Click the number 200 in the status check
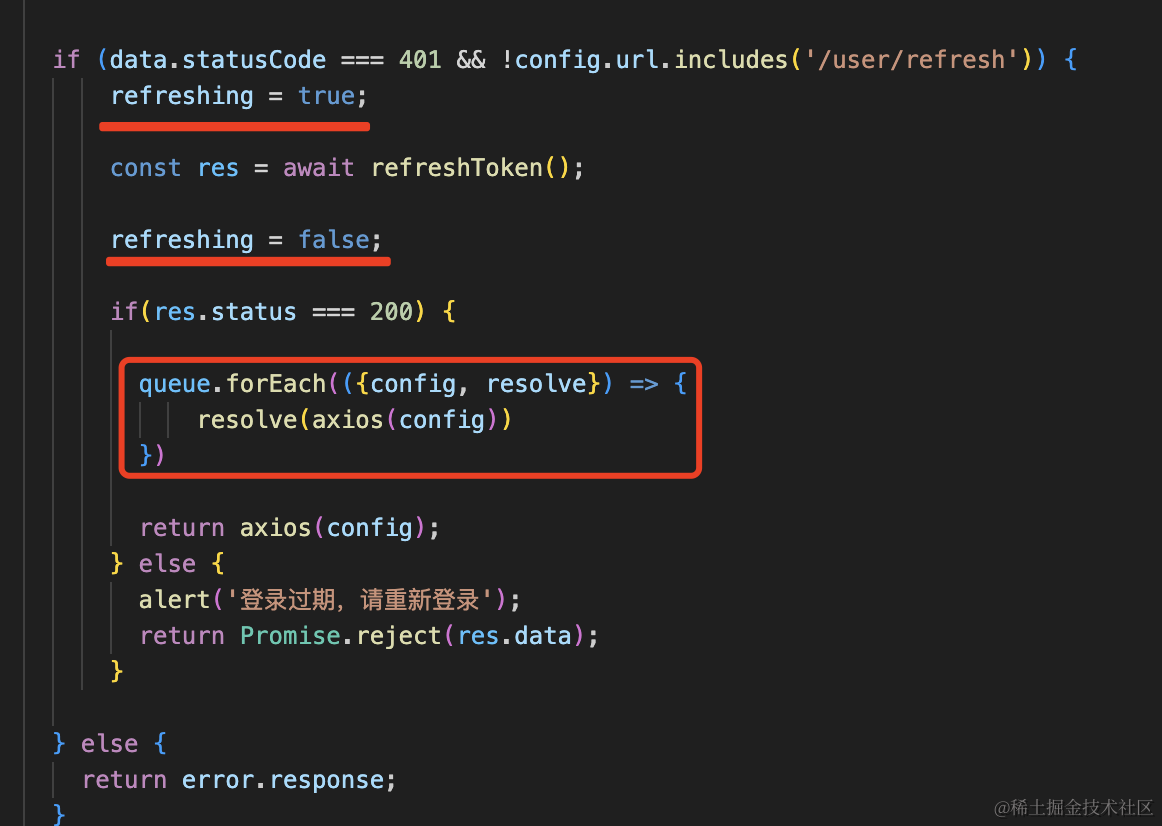The height and width of the screenshot is (826, 1162). coord(391,312)
